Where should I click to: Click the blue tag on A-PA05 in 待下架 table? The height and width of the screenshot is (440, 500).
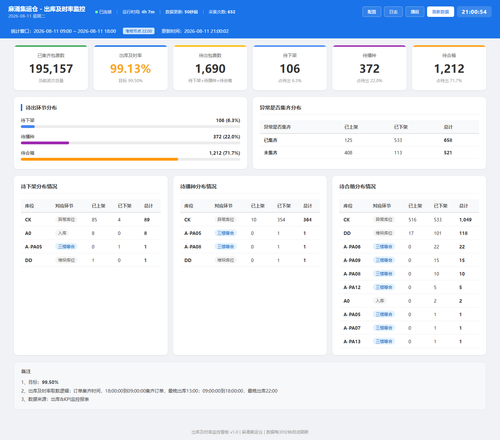tap(66, 247)
